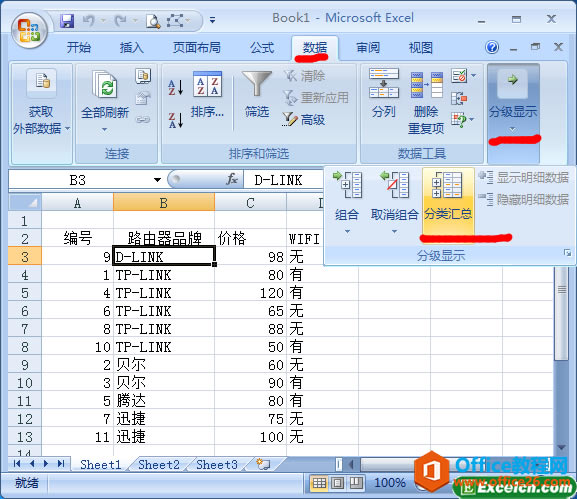
Task: Open What-If Analysis icon
Action: click(459, 120)
